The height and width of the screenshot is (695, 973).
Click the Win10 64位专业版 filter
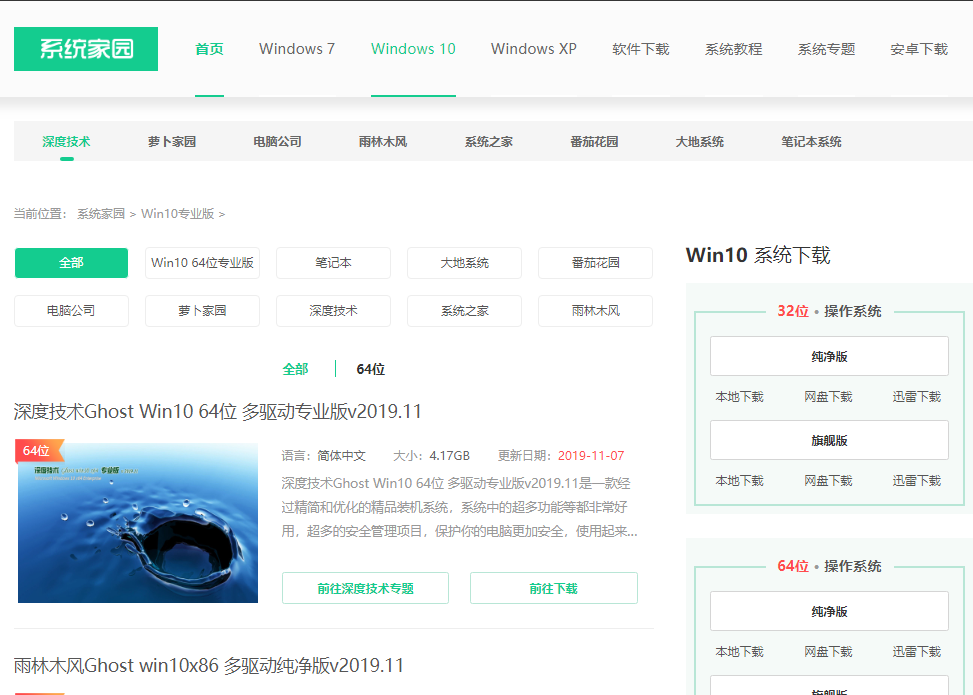[x=202, y=262]
